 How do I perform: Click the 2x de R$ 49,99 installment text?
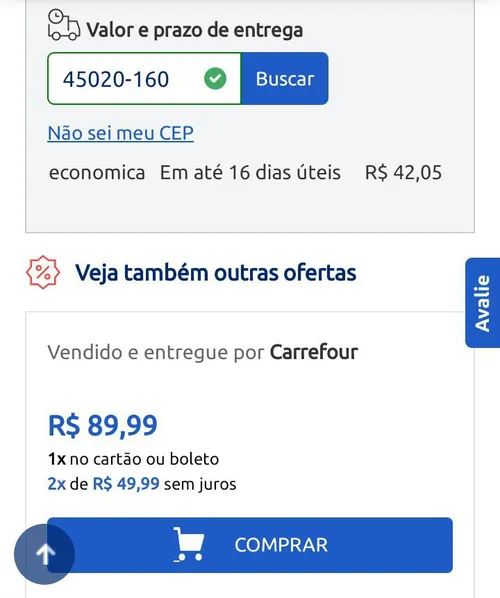point(142,484)
